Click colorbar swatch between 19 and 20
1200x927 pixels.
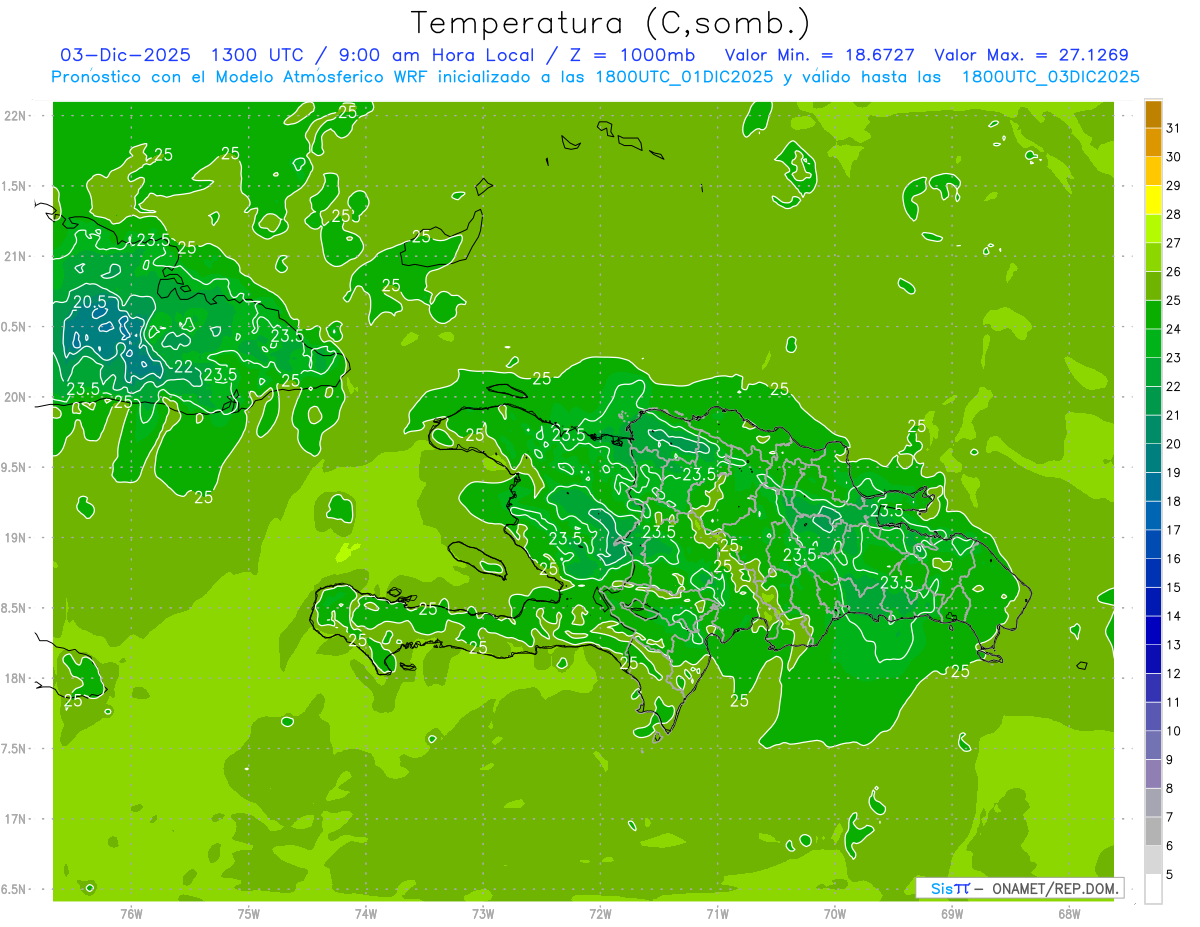click(x=1153, y=458)
